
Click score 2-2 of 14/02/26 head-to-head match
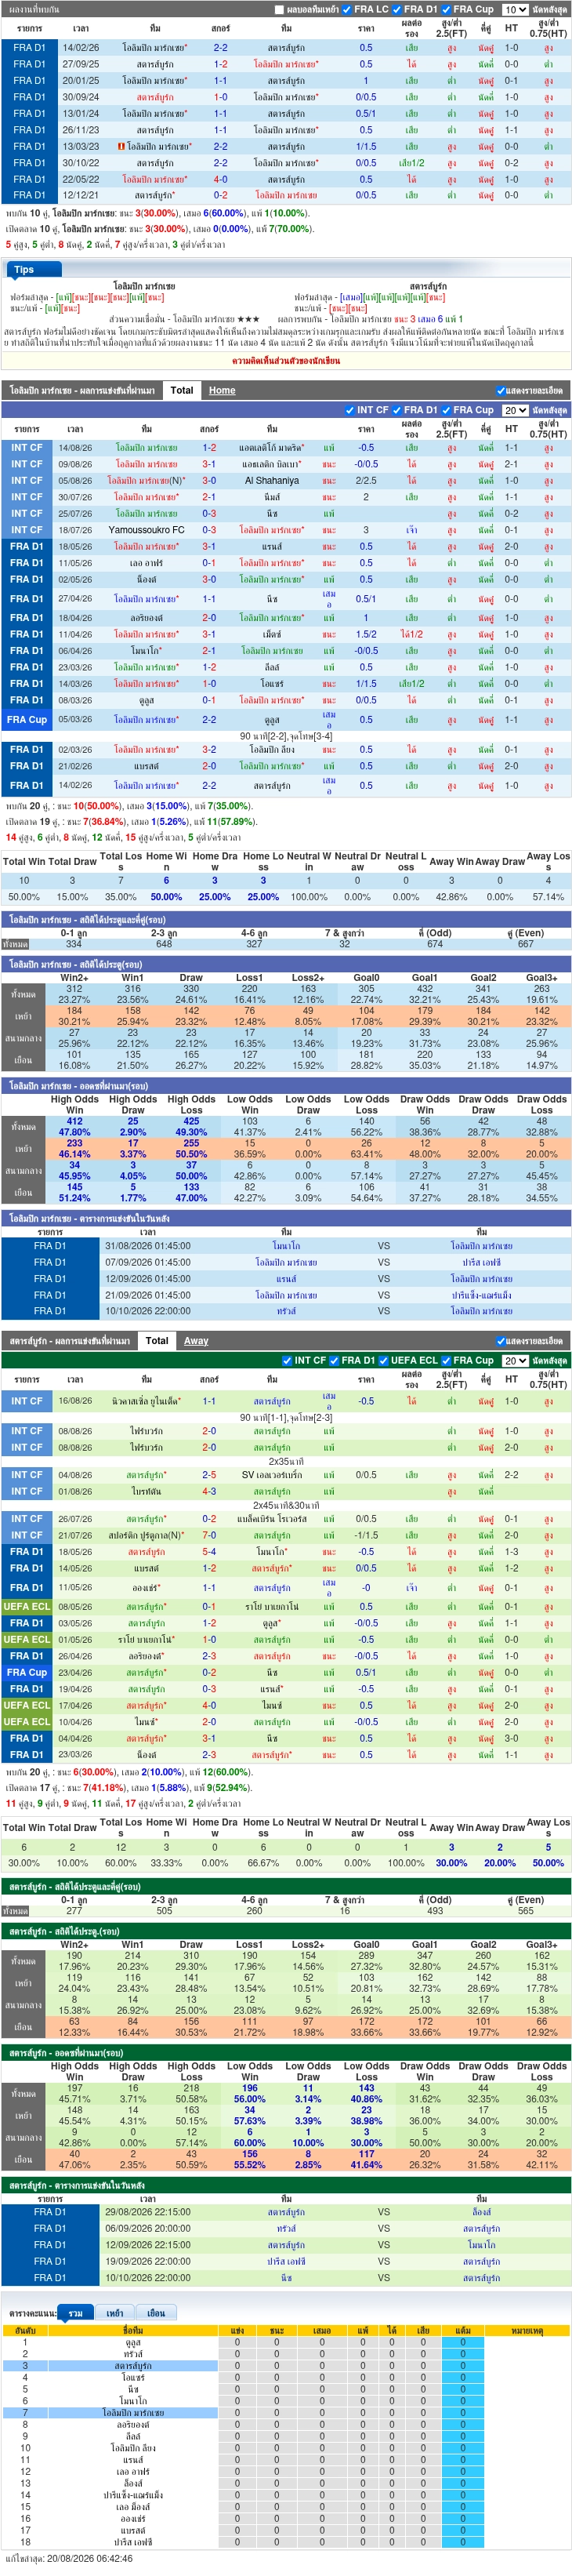[221, 47]
